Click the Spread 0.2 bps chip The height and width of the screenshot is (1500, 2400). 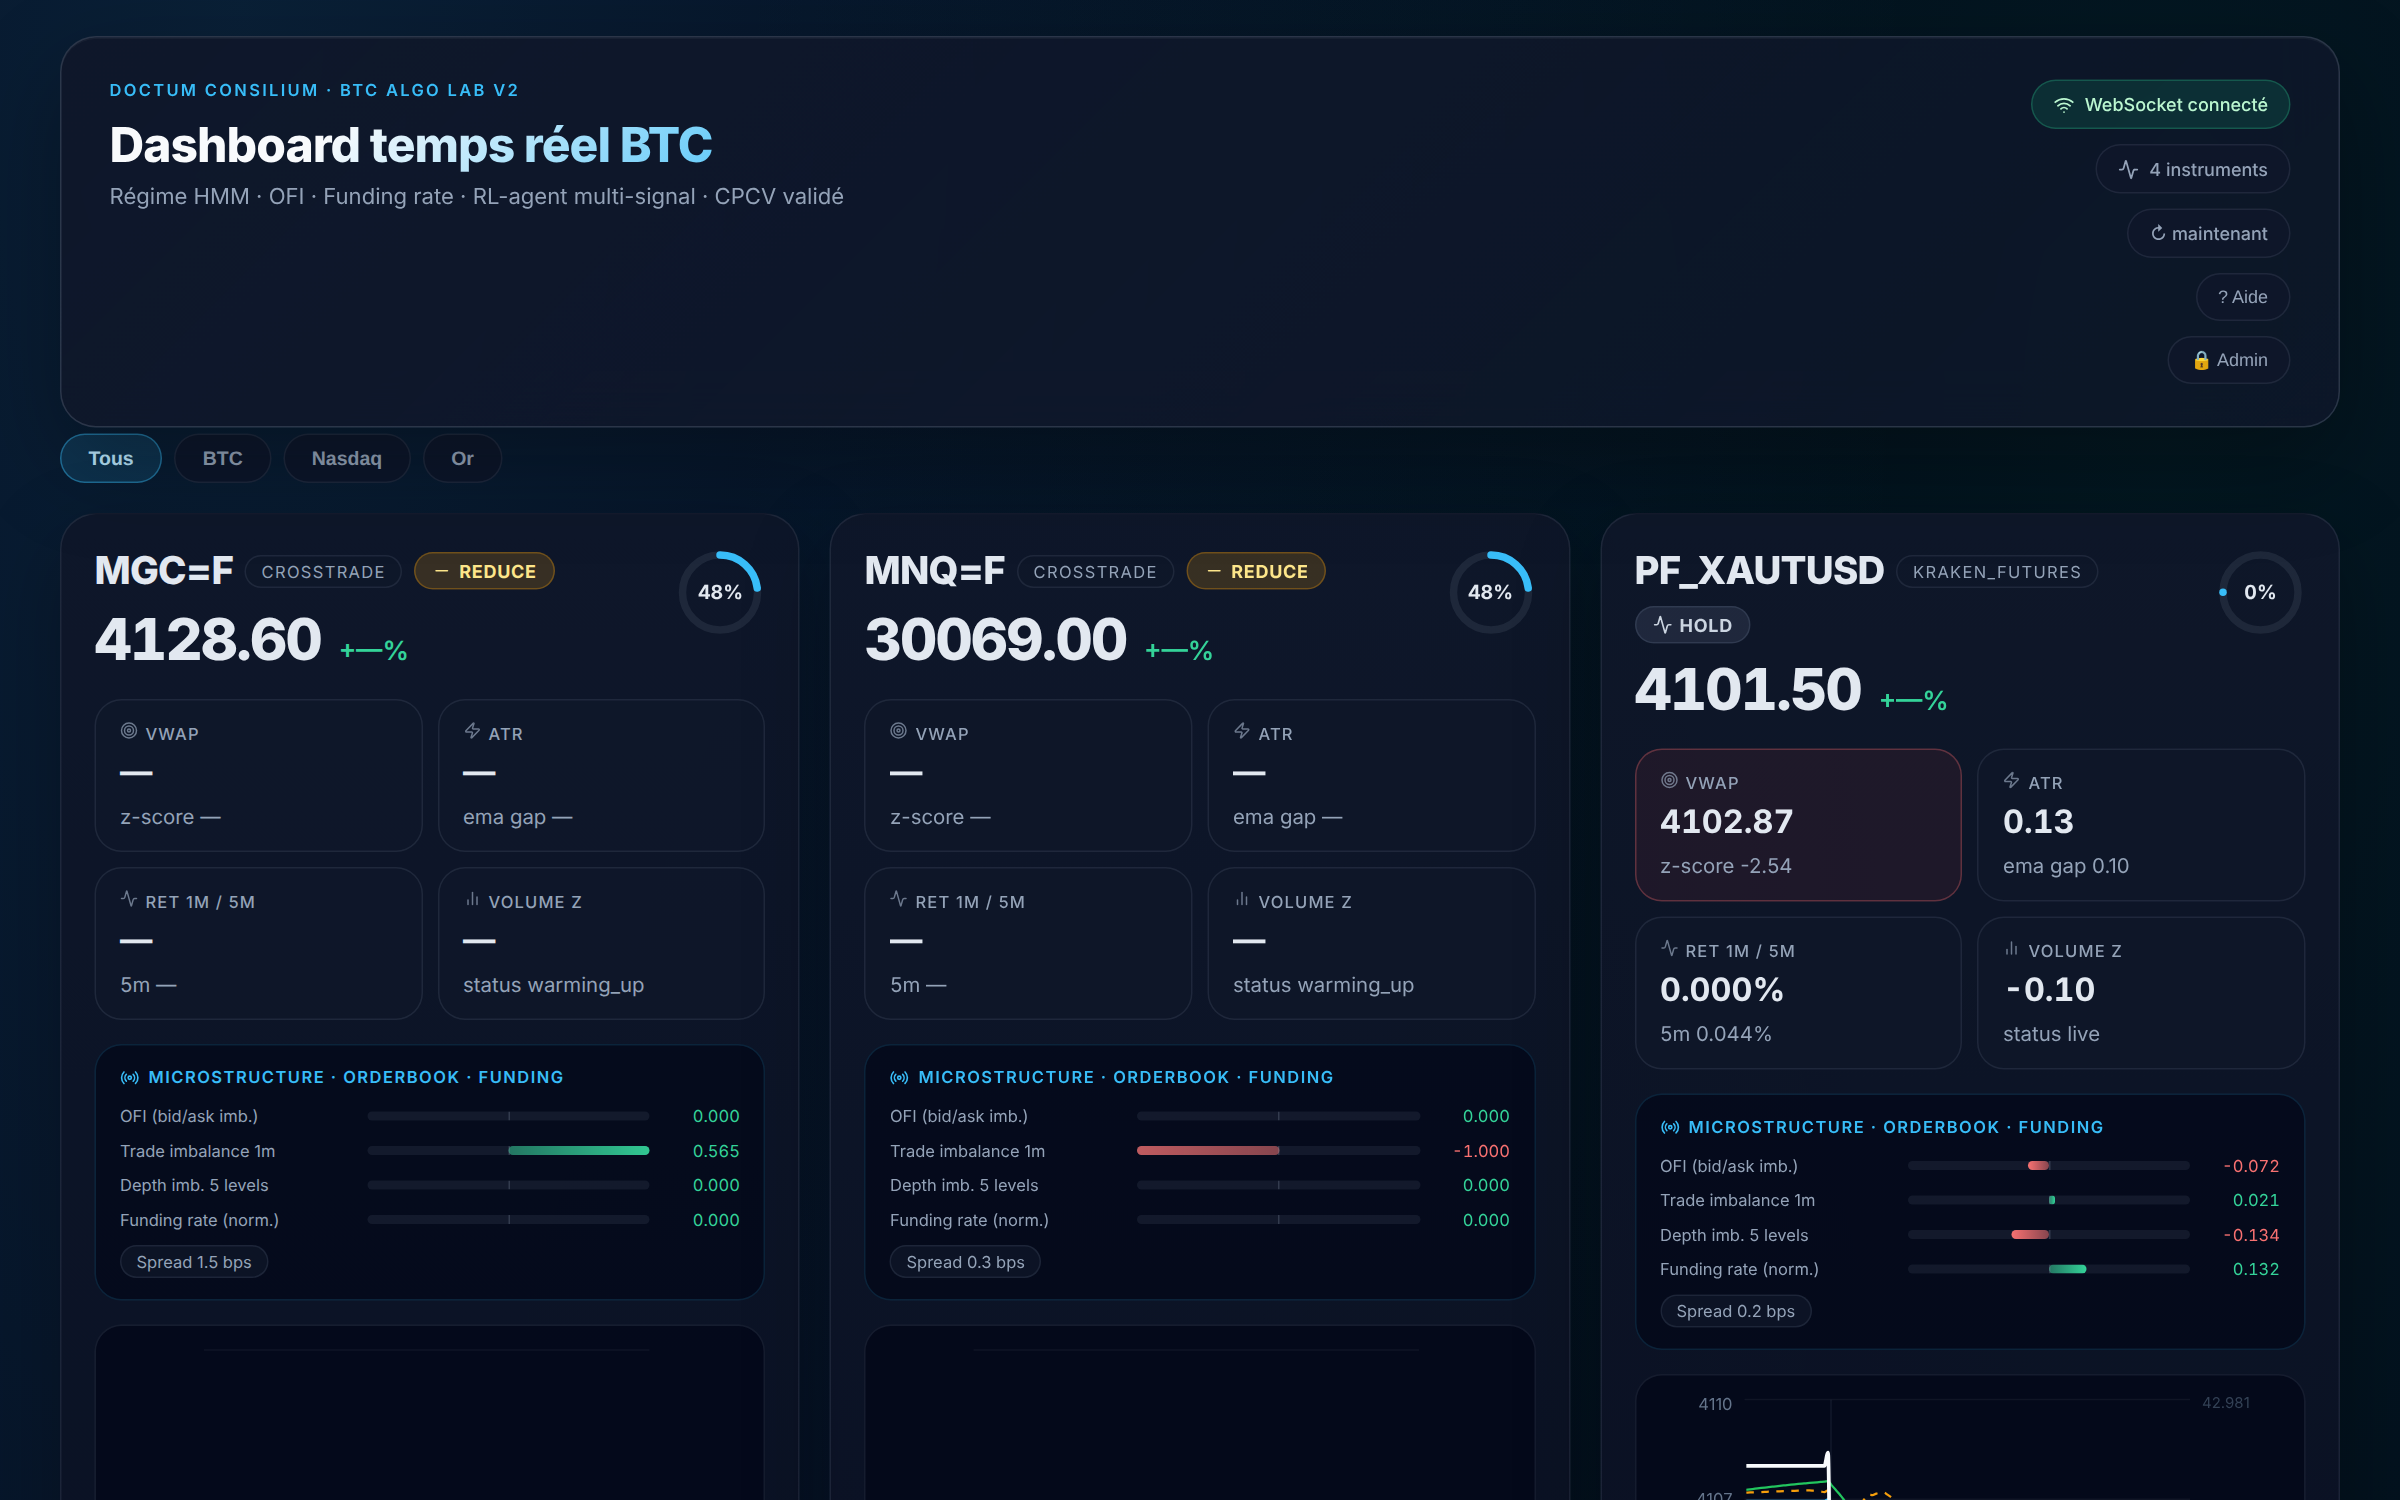[1735, 1311]
